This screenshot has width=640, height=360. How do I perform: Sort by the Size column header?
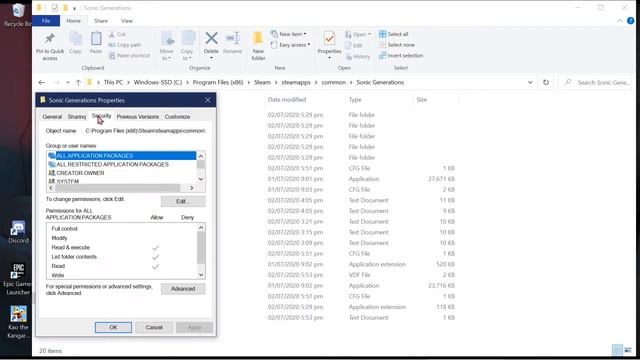coord(422,100)
